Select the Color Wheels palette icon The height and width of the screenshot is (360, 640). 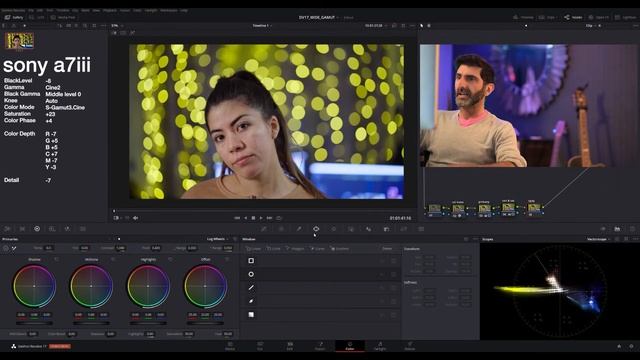pos(37,229)
